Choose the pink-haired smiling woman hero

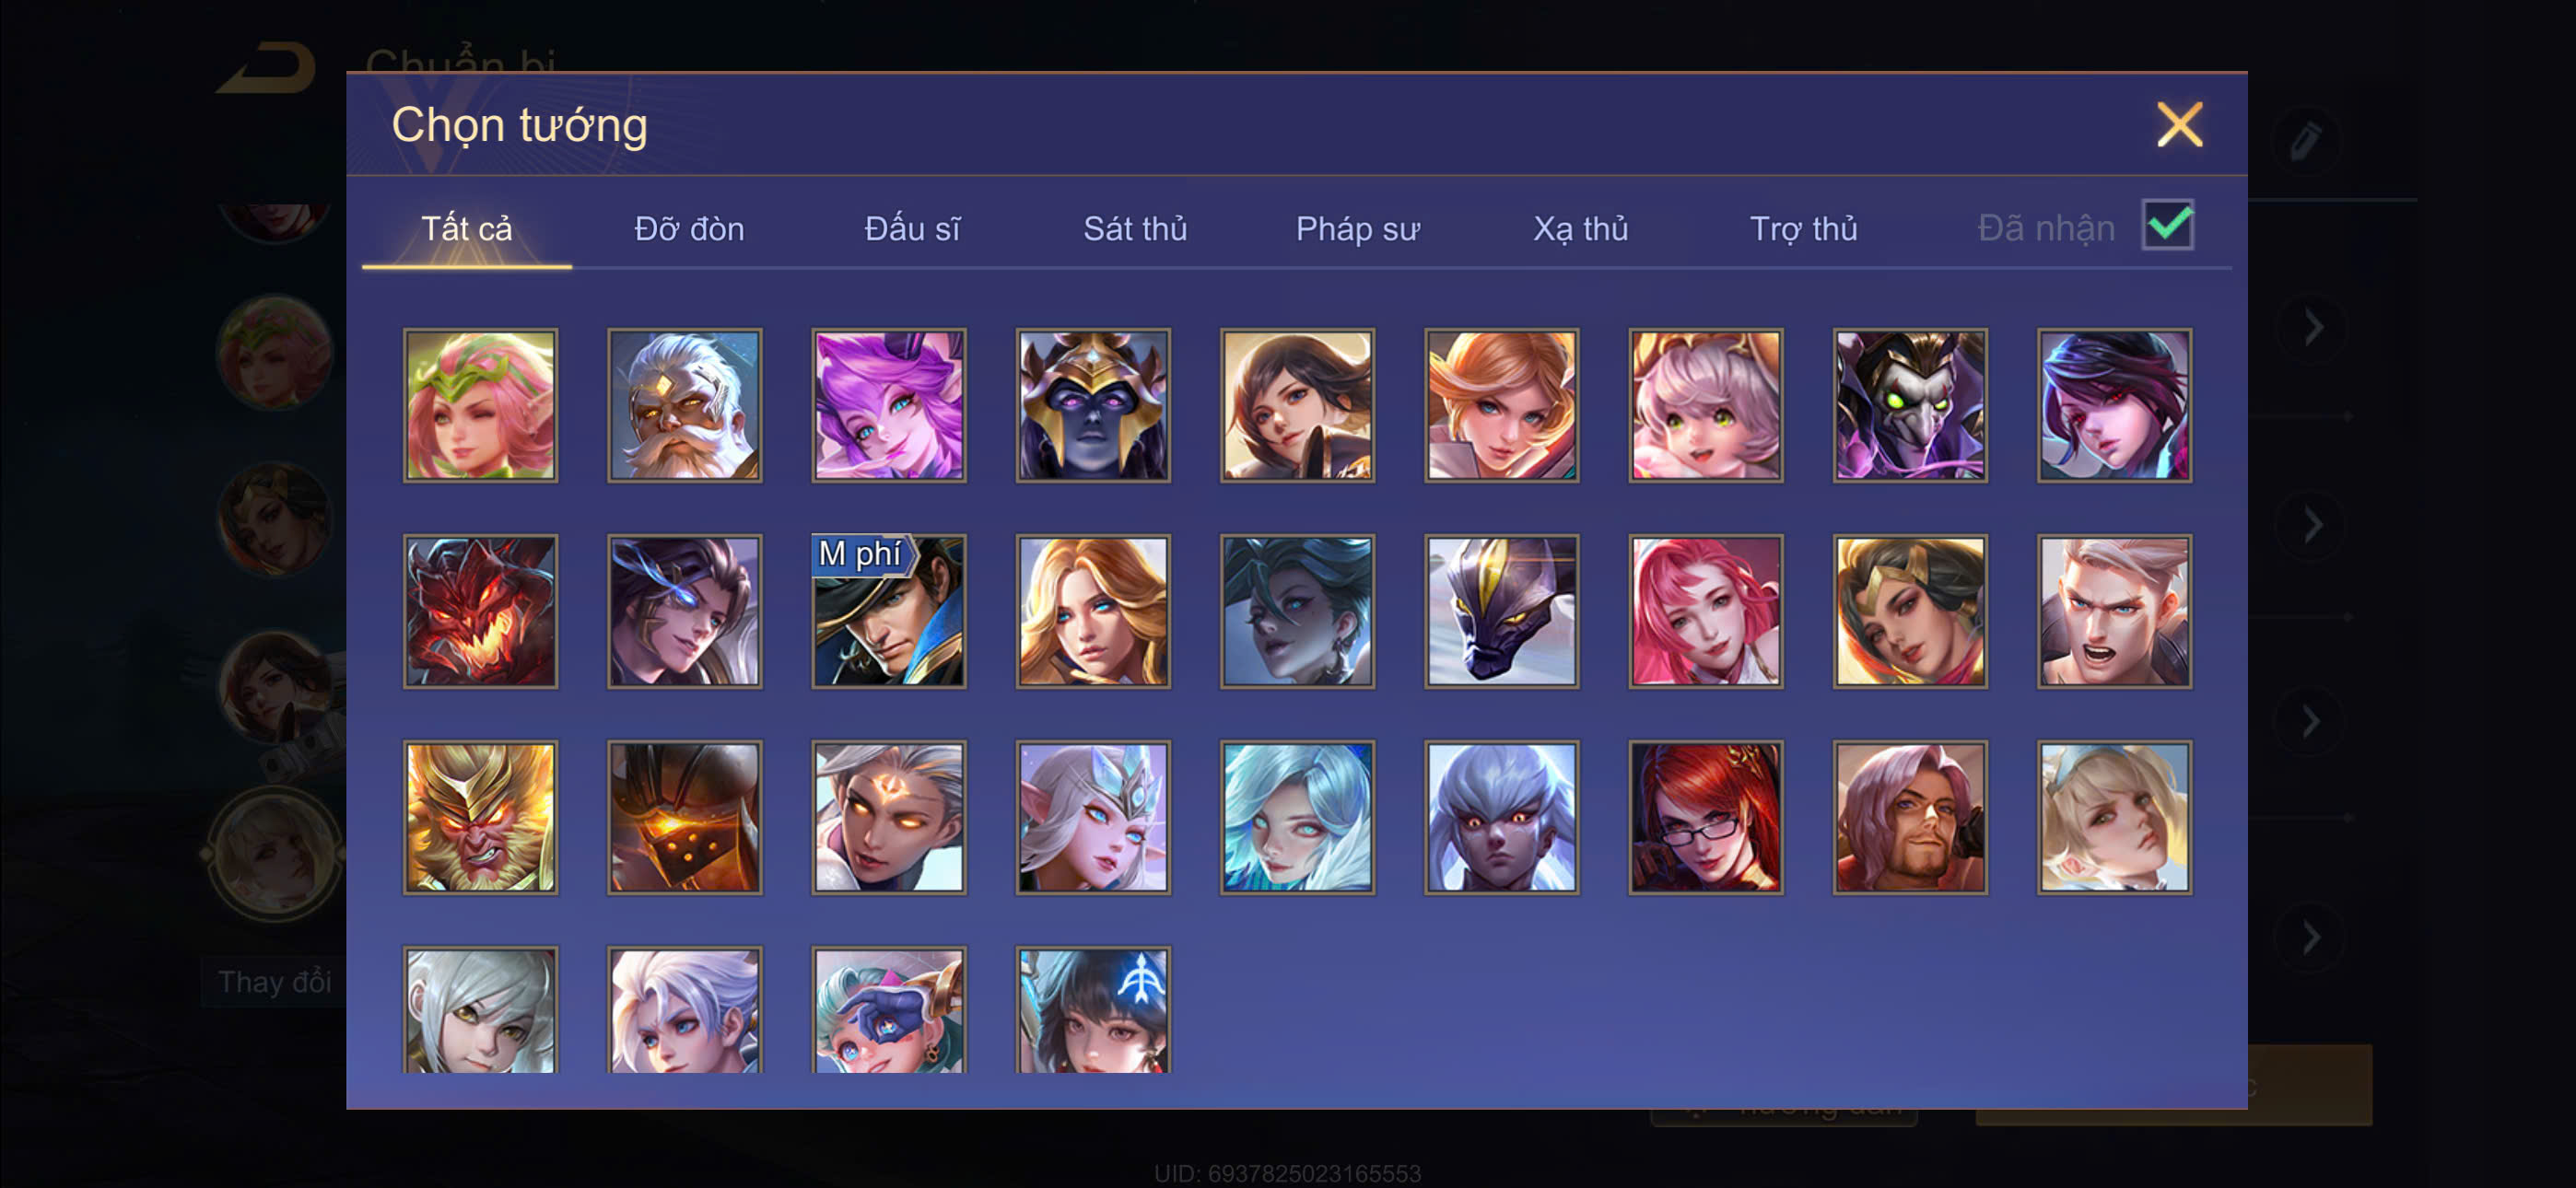coord(1706,611)
